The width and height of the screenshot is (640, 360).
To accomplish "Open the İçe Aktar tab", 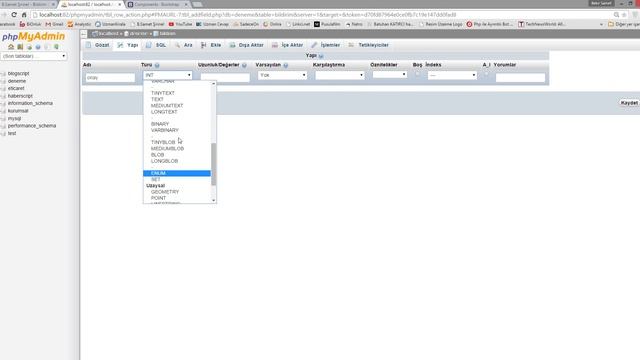I will point(287,45).
